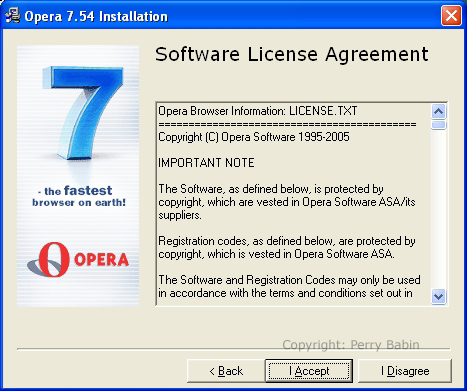Click 'Copyright (C) Opera Software 1995-2005' line
The height and width of the screenshot is (391, 467).
254,137
